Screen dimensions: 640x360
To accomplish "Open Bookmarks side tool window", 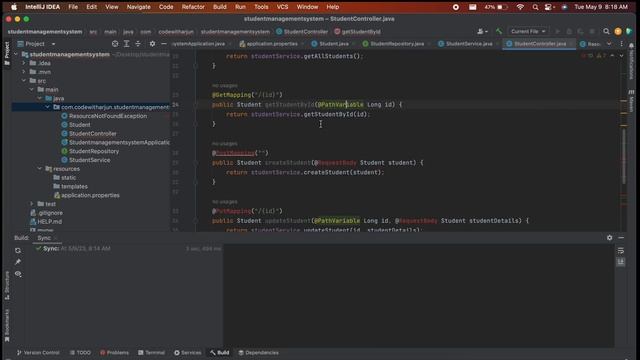I will 7,325.
